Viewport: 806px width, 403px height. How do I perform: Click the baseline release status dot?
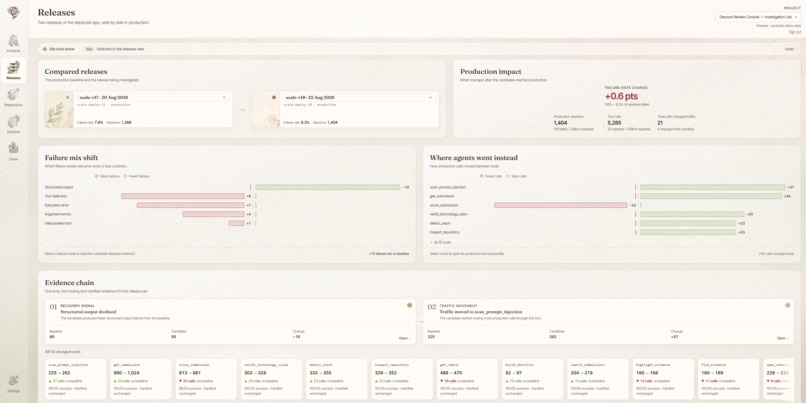(67, 97)
